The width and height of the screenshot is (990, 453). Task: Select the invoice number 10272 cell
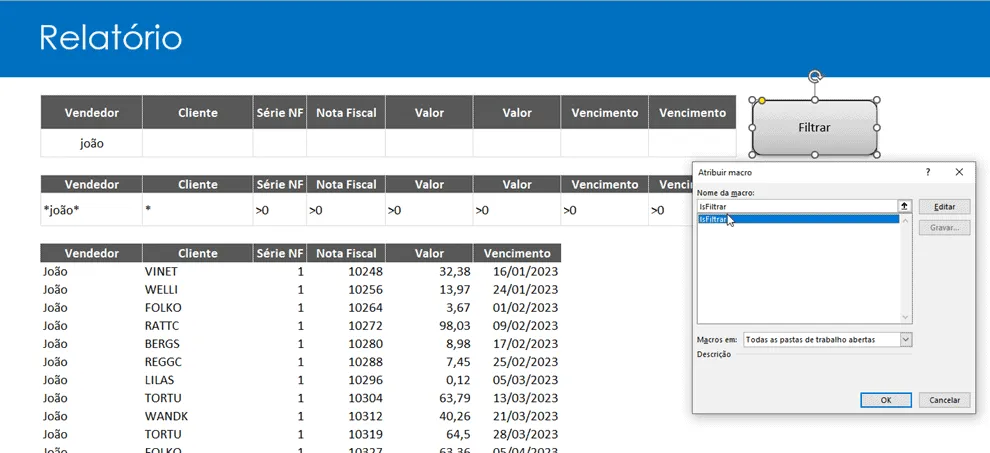click(346, 326)
